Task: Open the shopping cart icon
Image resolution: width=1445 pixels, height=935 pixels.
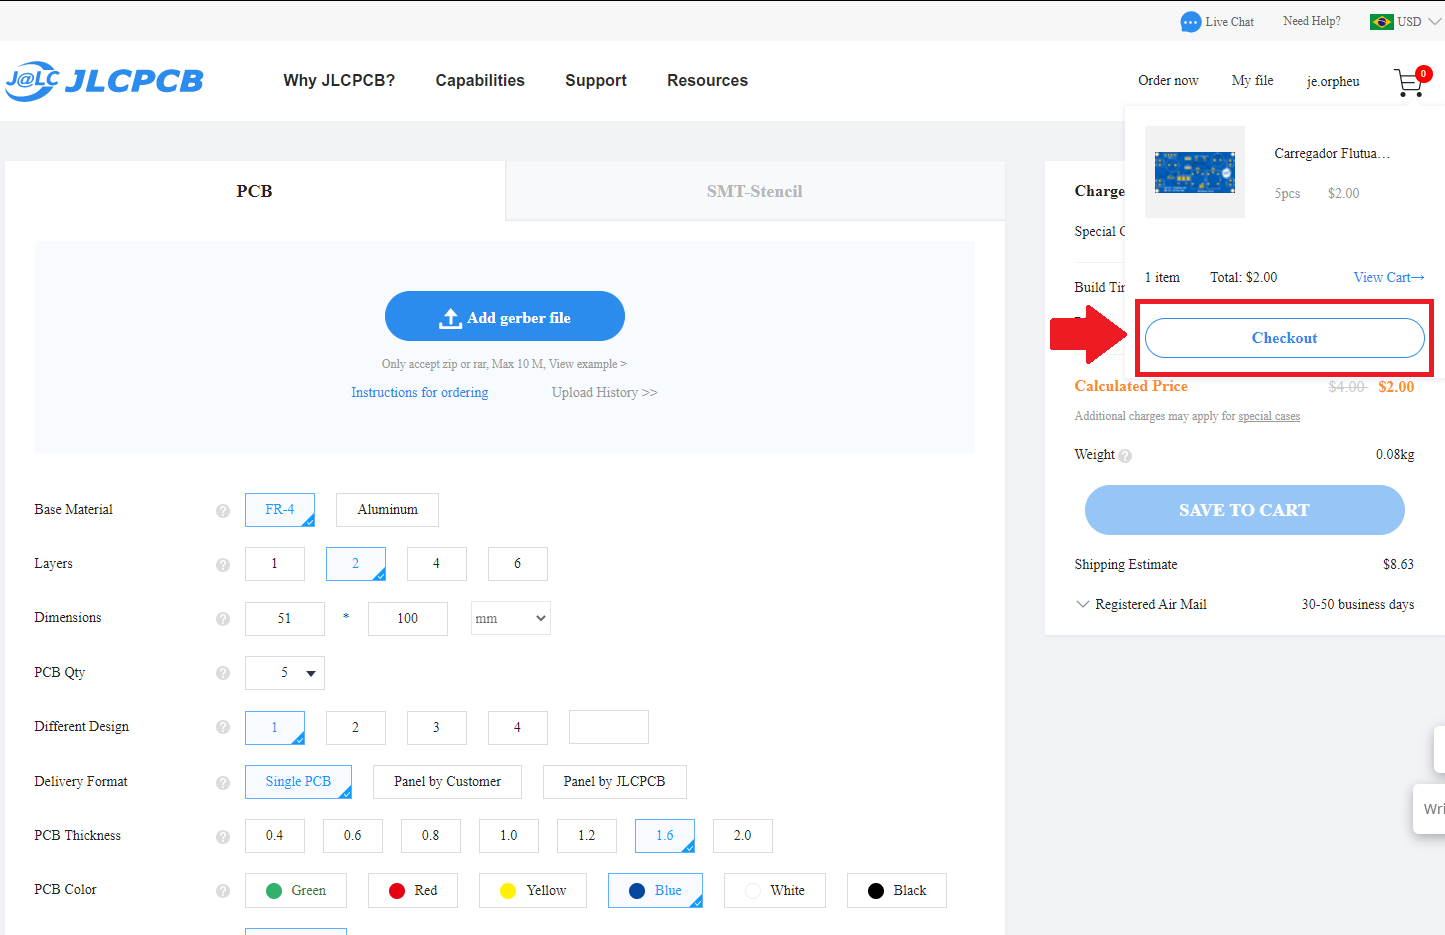Action: pyautogui.click(x=1408, y=82)
